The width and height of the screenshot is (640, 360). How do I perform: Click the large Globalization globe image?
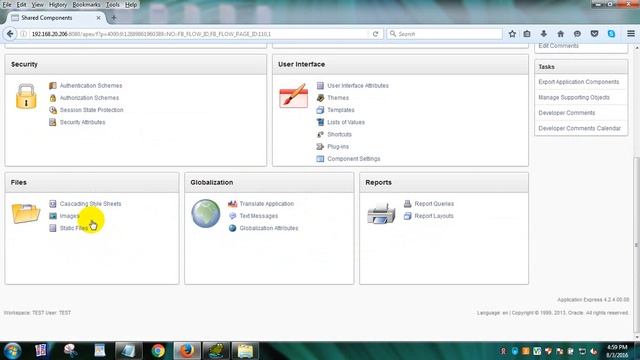point(206,213)
